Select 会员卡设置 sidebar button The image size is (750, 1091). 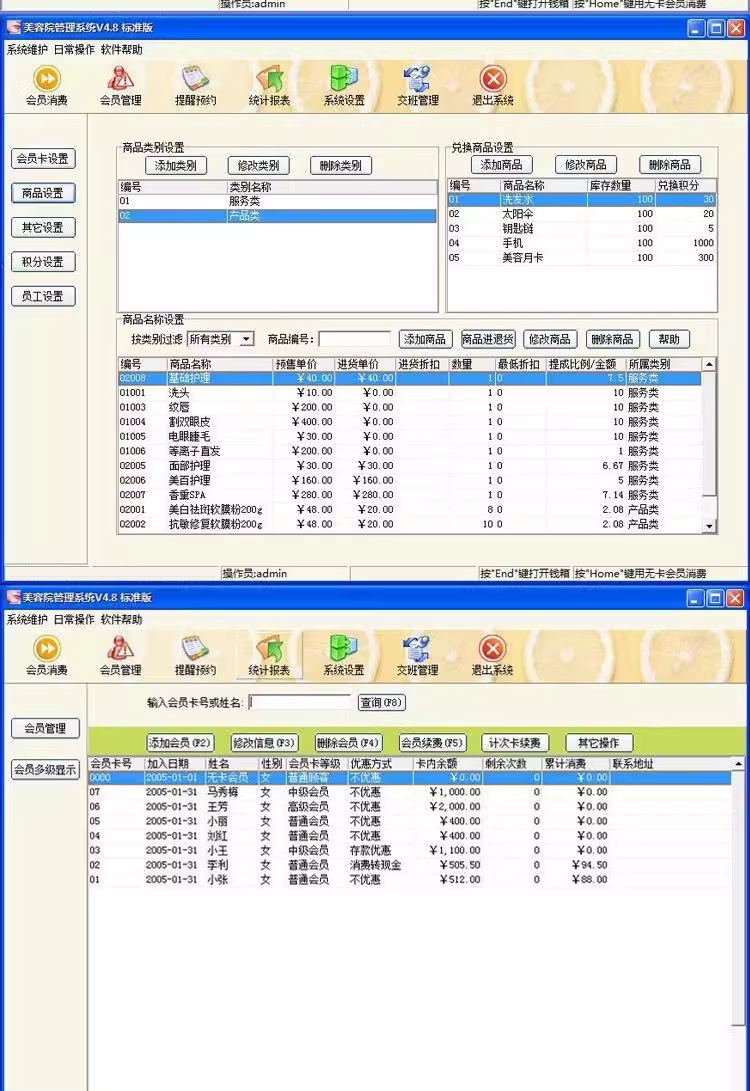[x=43, y=159]
